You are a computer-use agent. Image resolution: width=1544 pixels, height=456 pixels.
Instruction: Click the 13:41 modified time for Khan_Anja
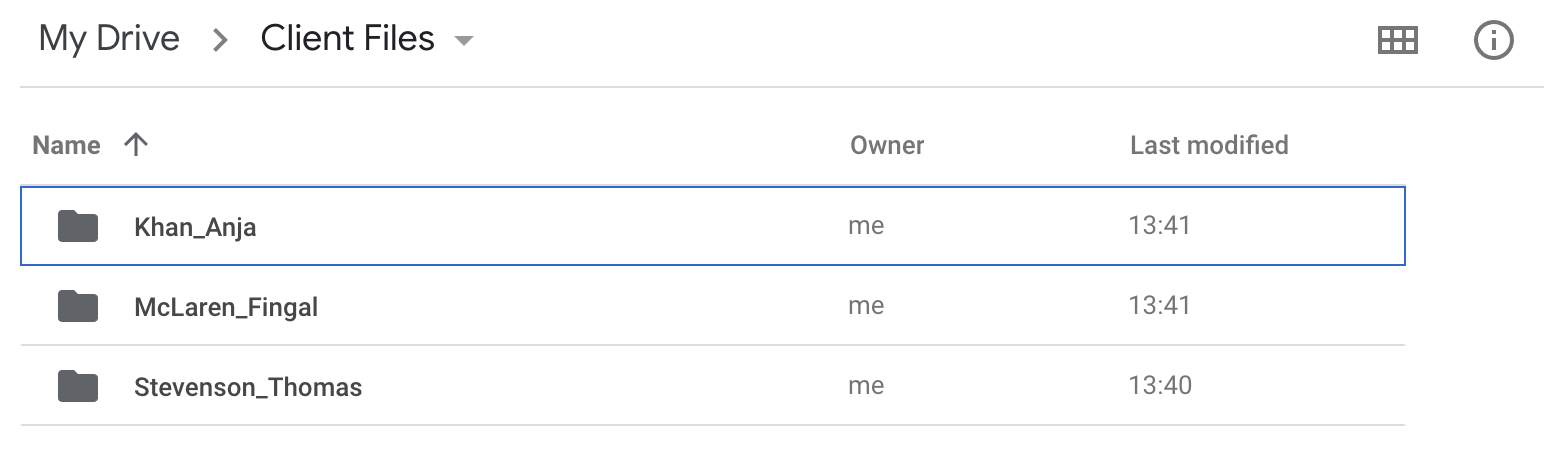coord(1160,226)
